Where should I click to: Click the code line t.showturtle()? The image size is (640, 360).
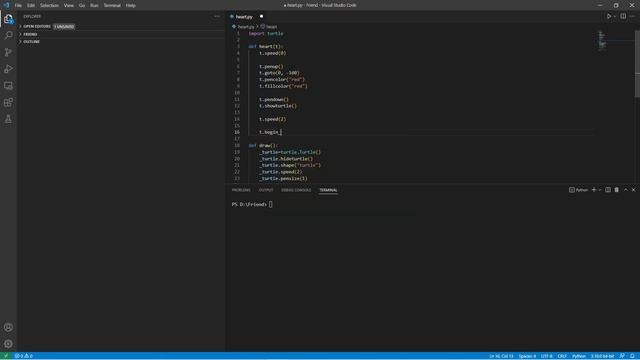[x=278, y=106]
